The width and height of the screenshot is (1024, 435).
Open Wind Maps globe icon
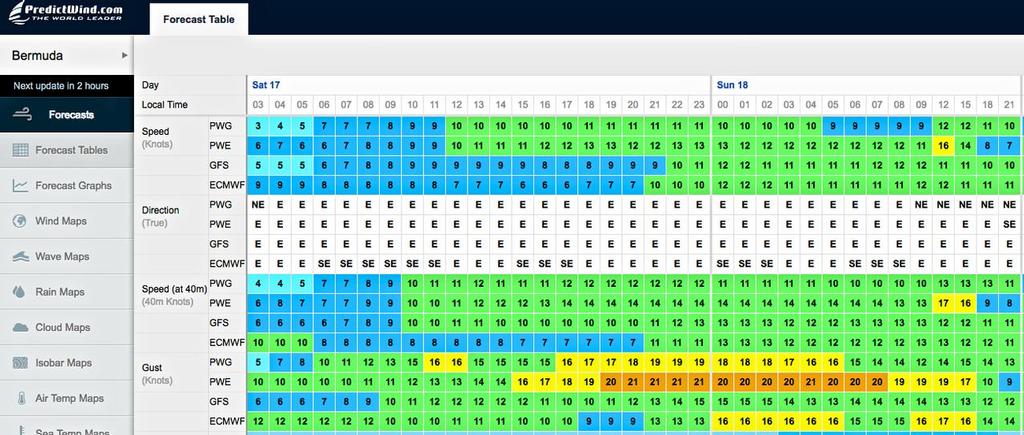pyautogui.click(x=20, y=221)
